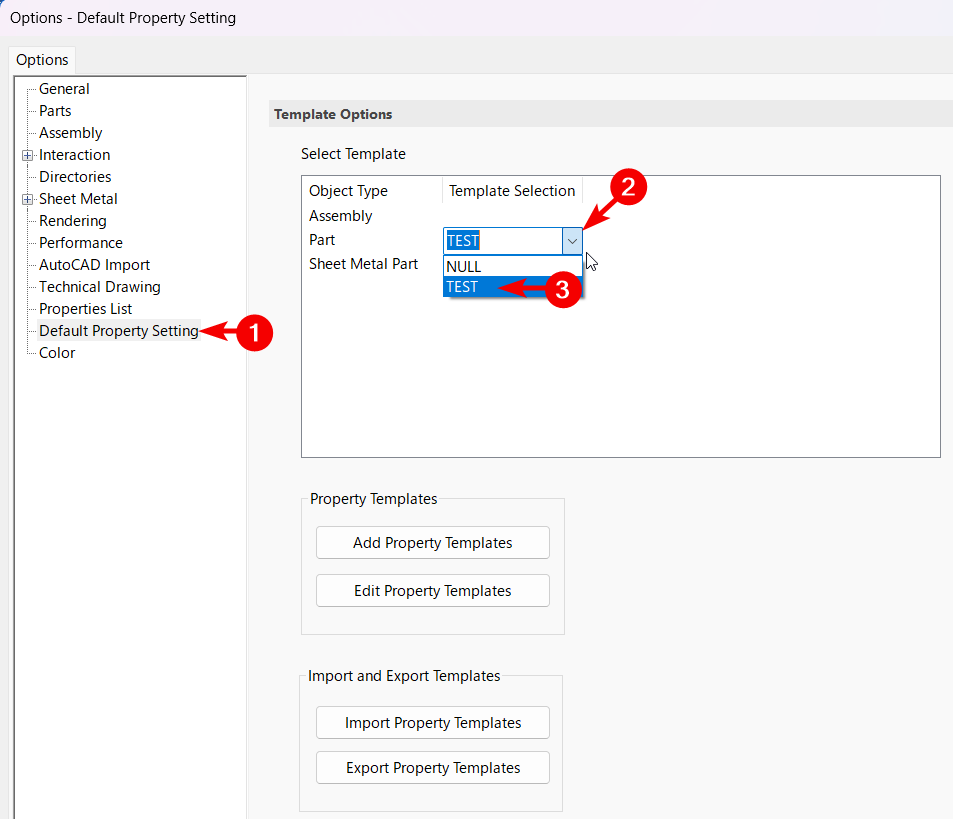This screenshot has height=819, width=953.
Task: Go to Assembly options in tree
Action: coord(70,133)
